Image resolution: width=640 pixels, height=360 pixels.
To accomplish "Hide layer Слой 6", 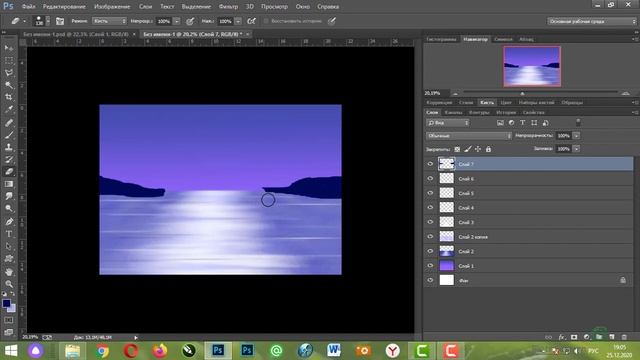I will point(430,178).
